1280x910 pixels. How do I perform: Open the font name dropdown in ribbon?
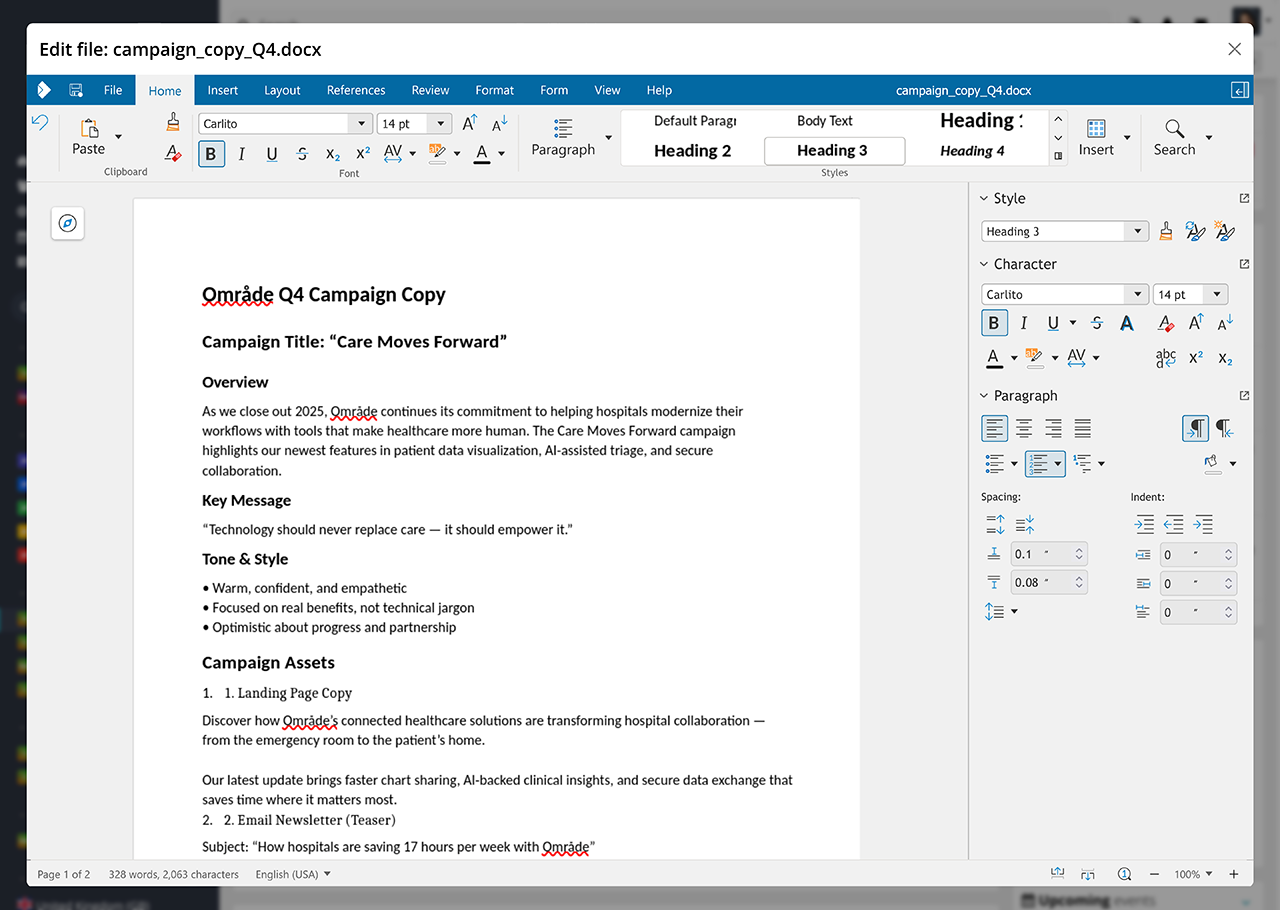click(360, 124)
